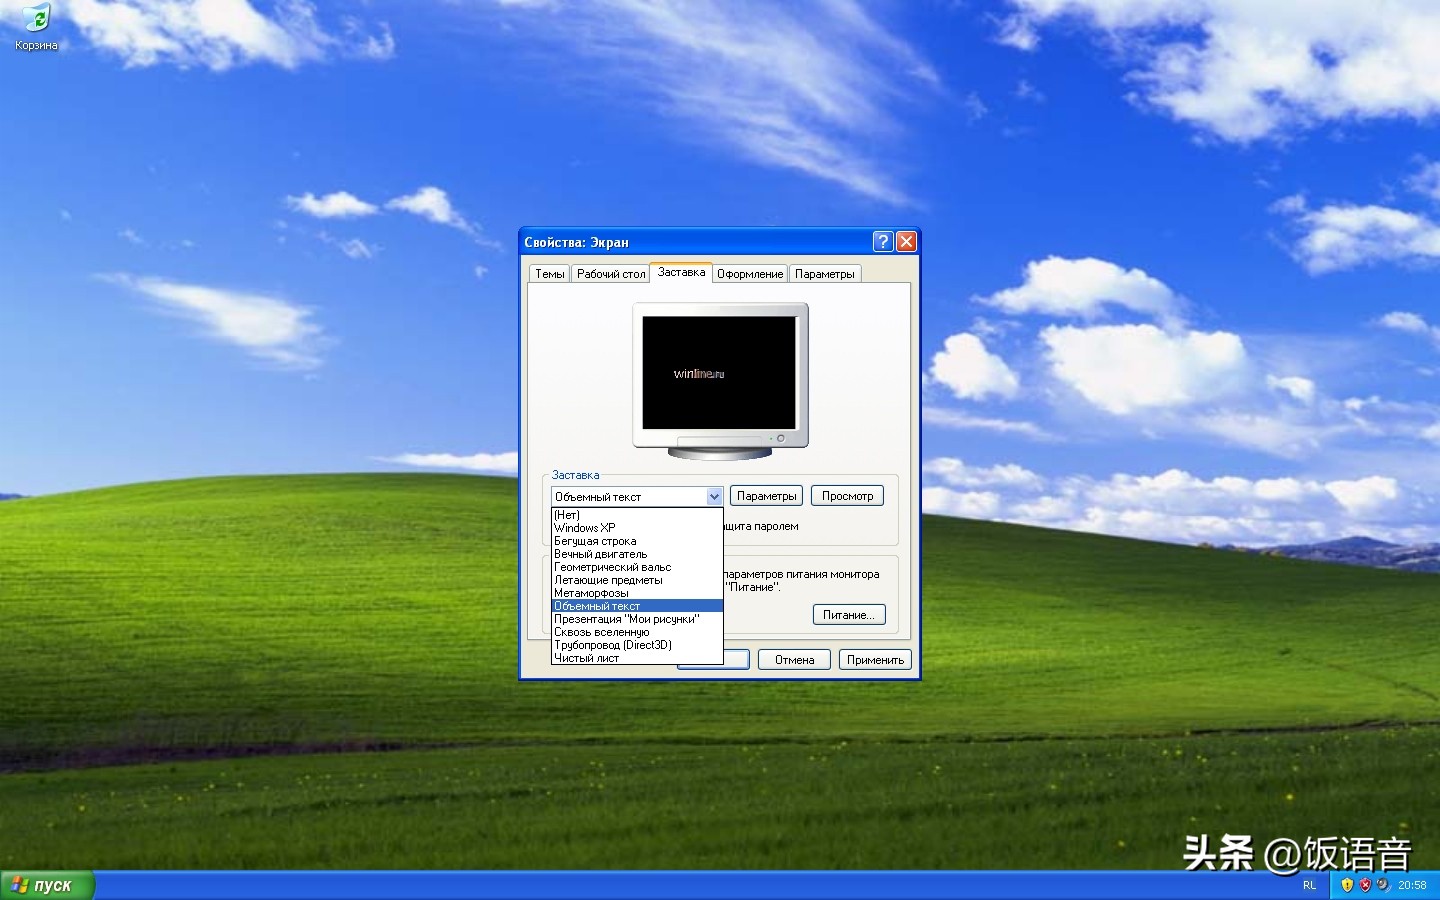Open Питание... power settings
This screenshot has height=900, width=1440.
849,614
